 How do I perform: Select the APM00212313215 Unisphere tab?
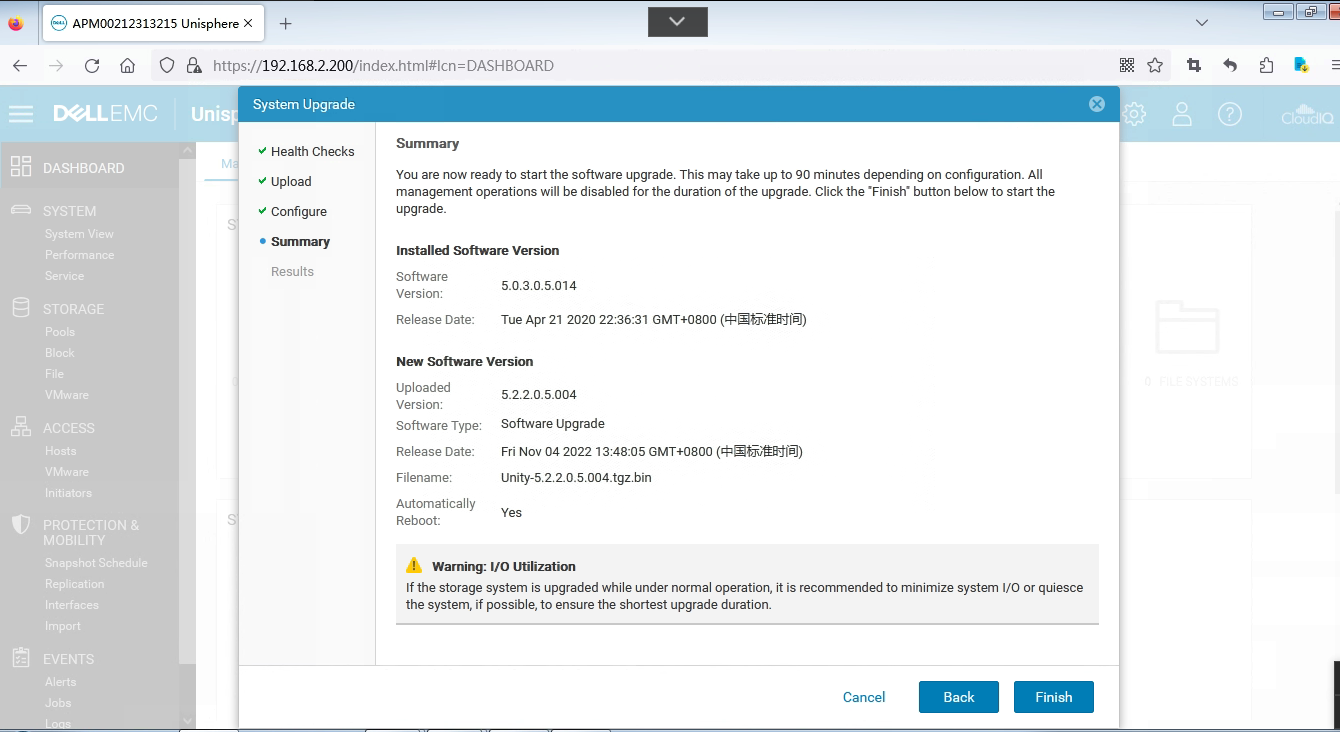154,23
